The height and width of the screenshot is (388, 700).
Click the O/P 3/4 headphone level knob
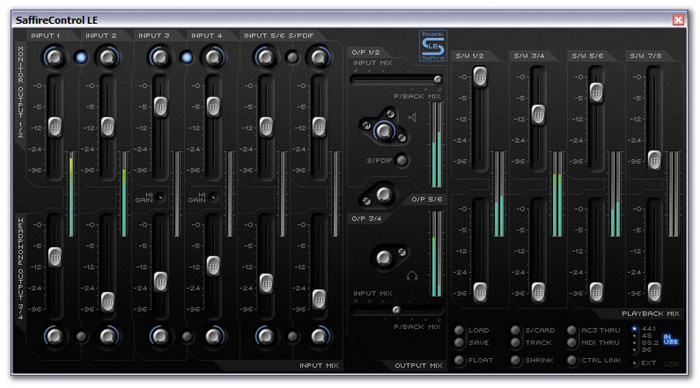click(383, 258)
